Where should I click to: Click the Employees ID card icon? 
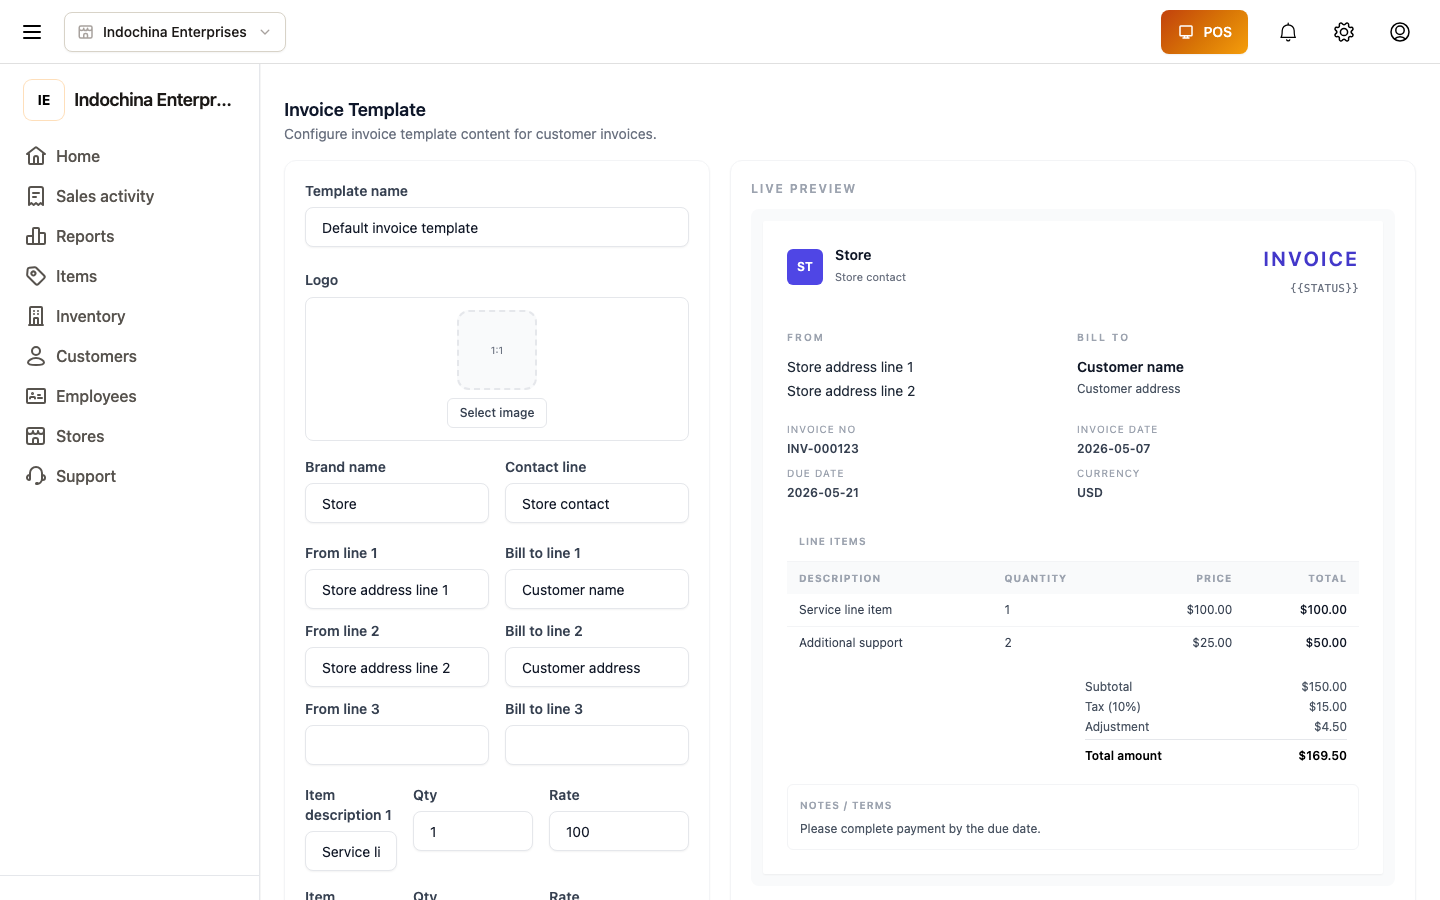36,396
